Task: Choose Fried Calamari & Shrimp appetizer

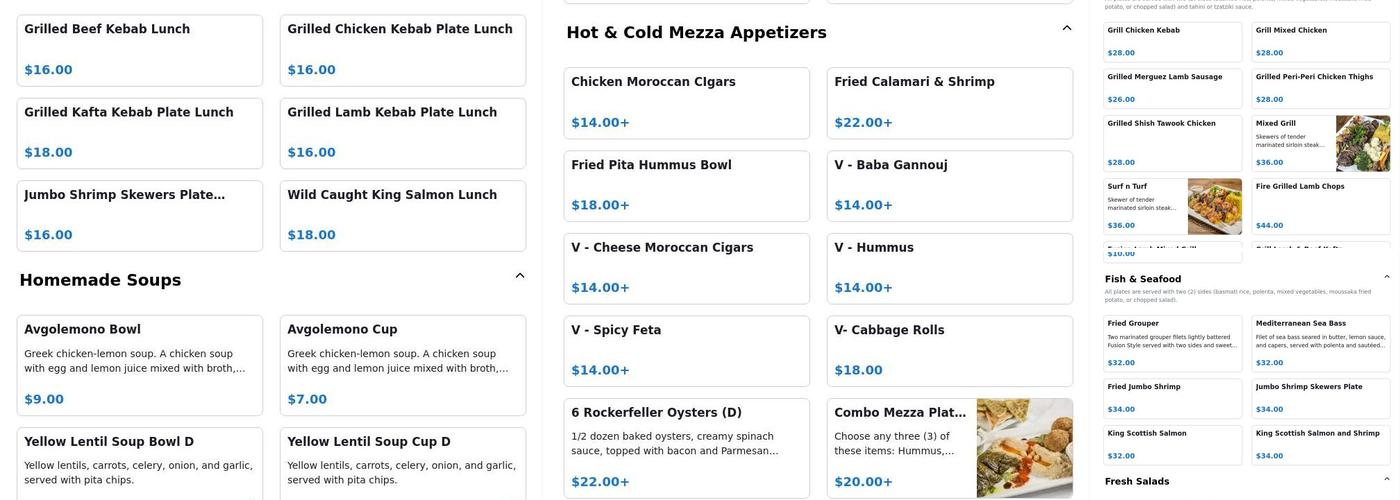Action: (x=949, y=103)
